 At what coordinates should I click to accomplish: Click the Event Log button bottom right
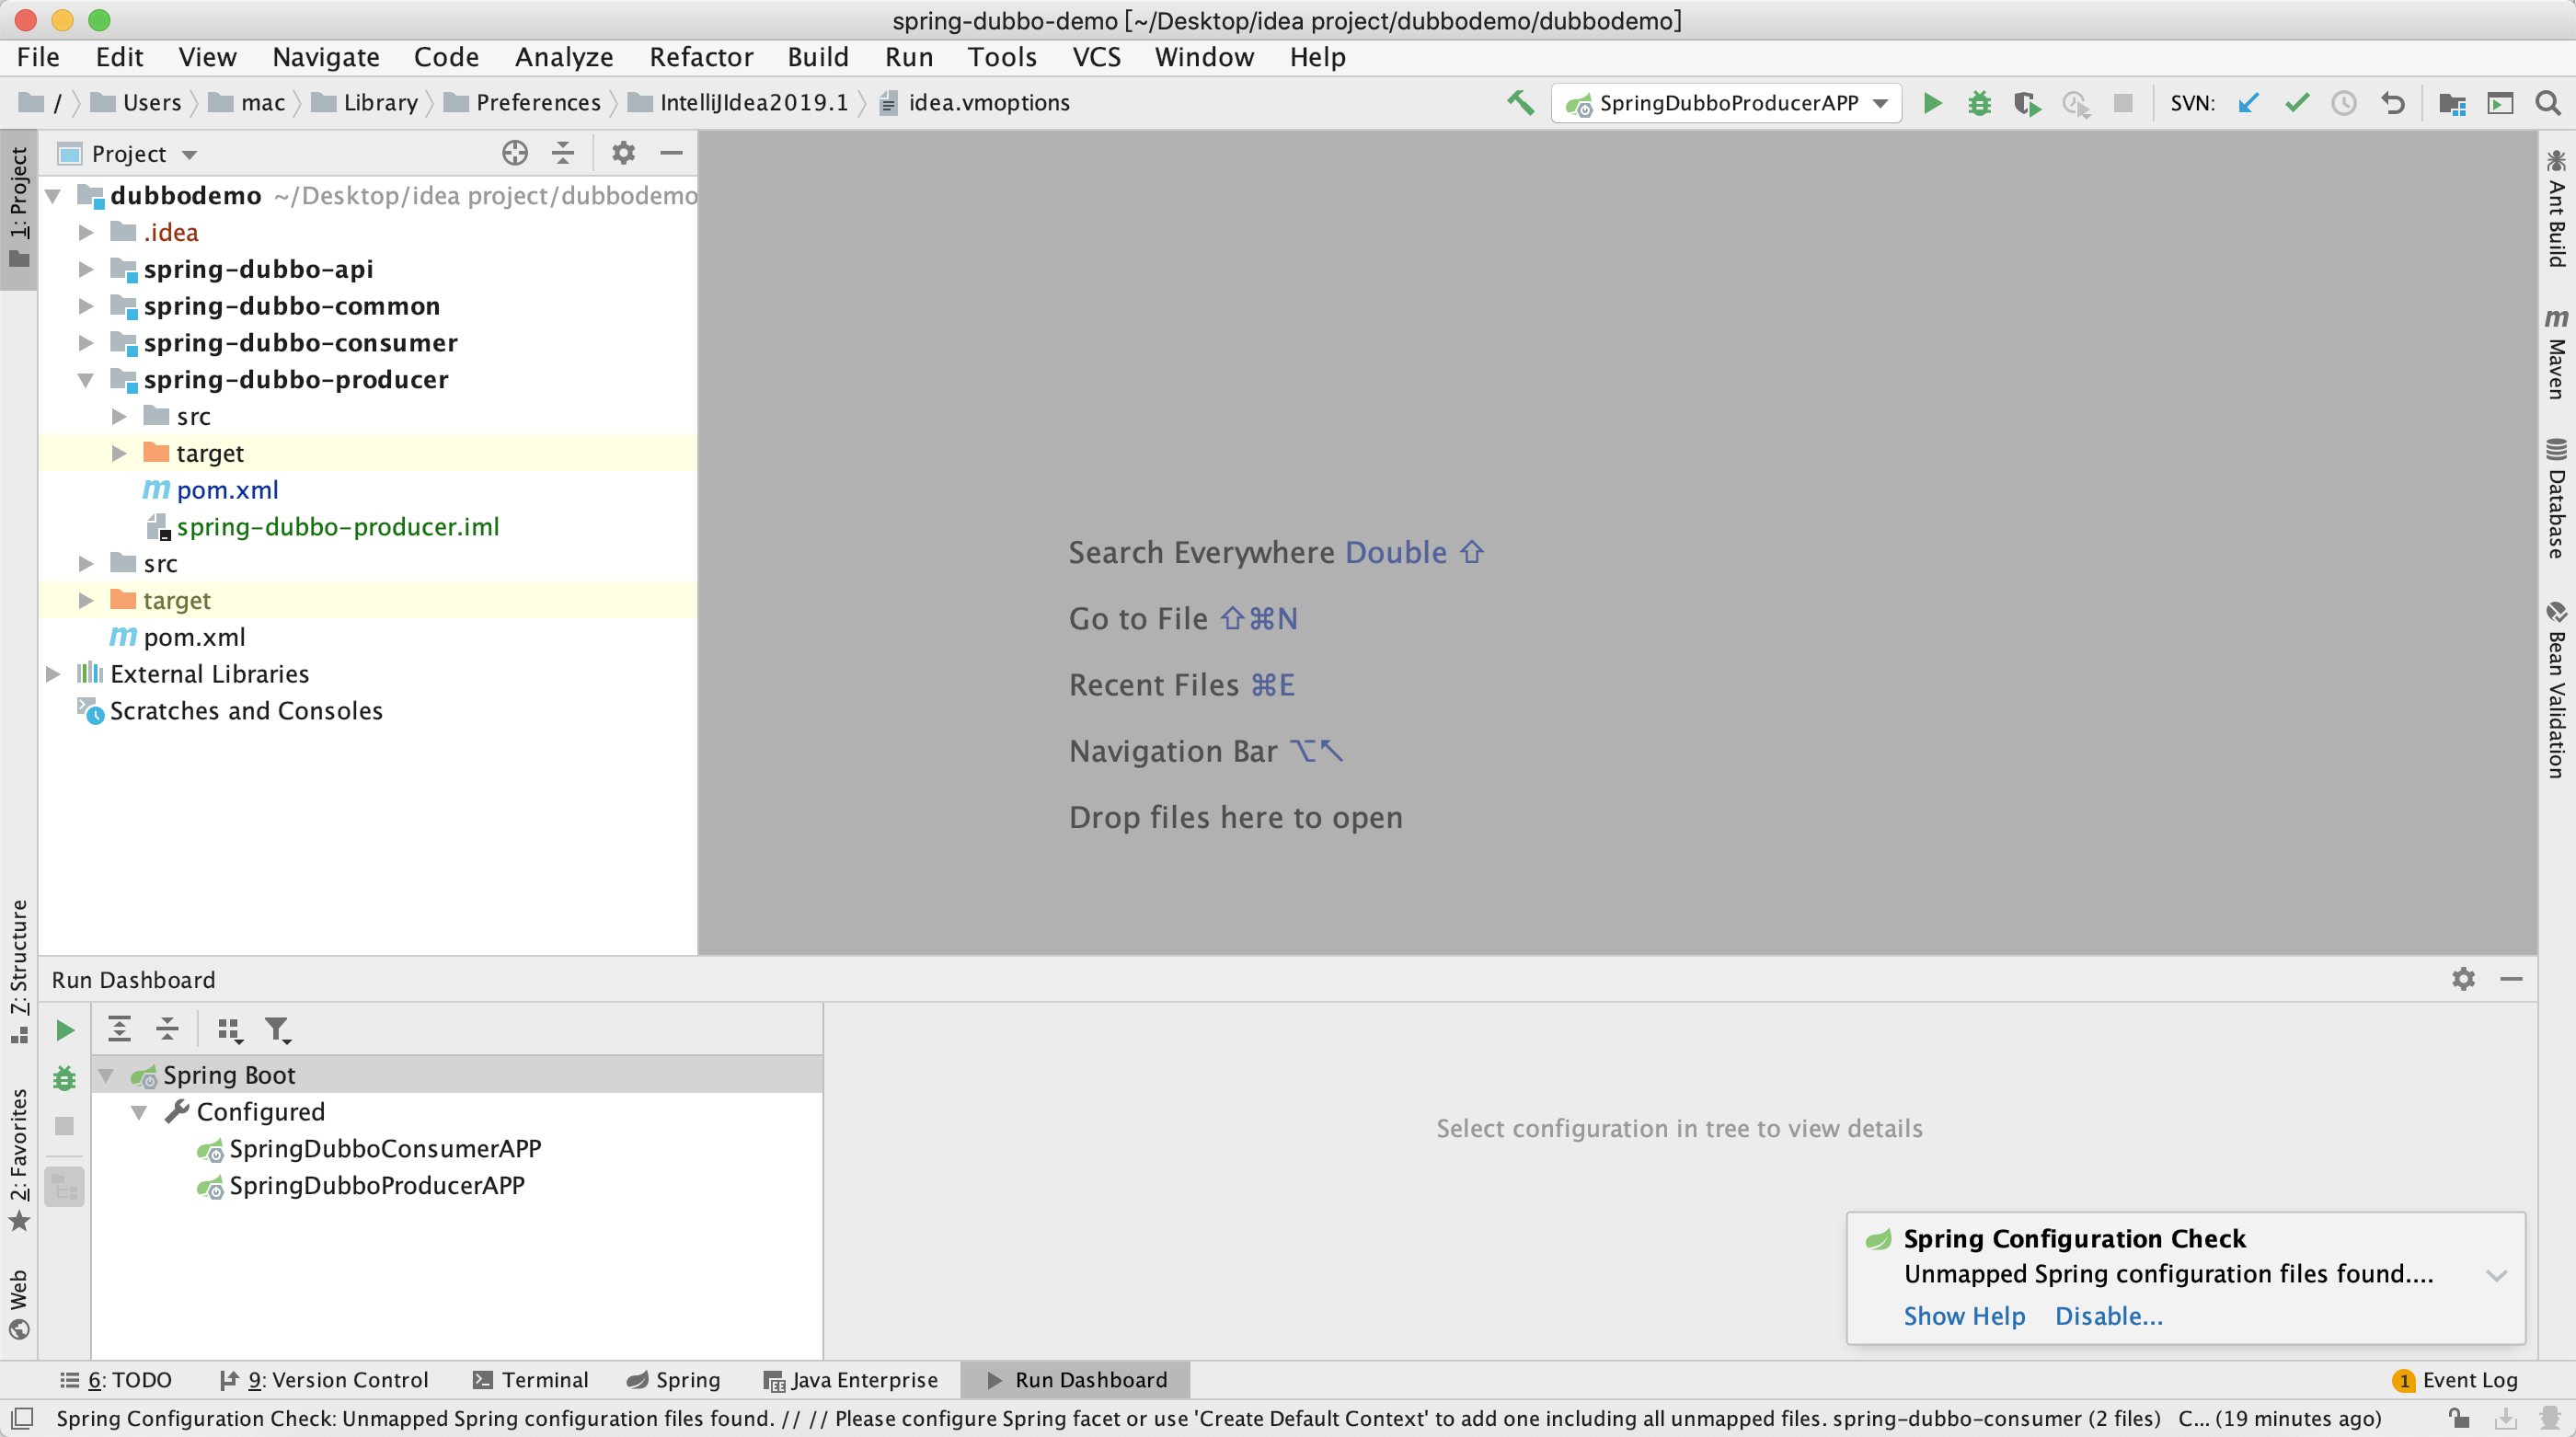[x=2461, y=1379]
